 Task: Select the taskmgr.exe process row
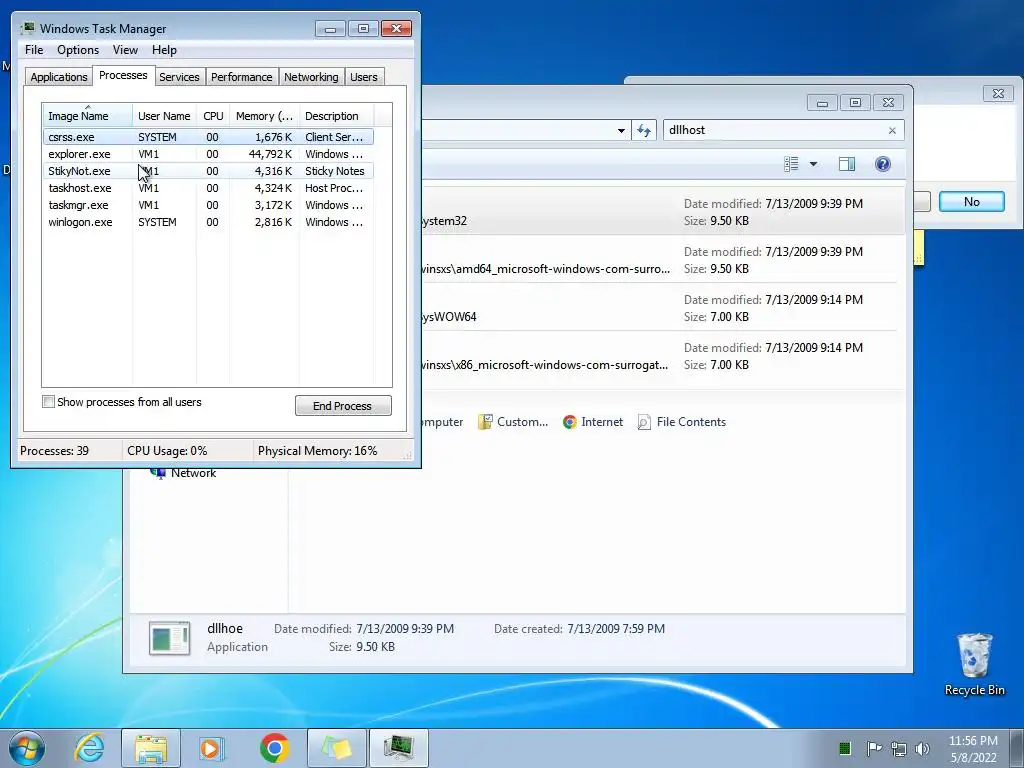208,205
